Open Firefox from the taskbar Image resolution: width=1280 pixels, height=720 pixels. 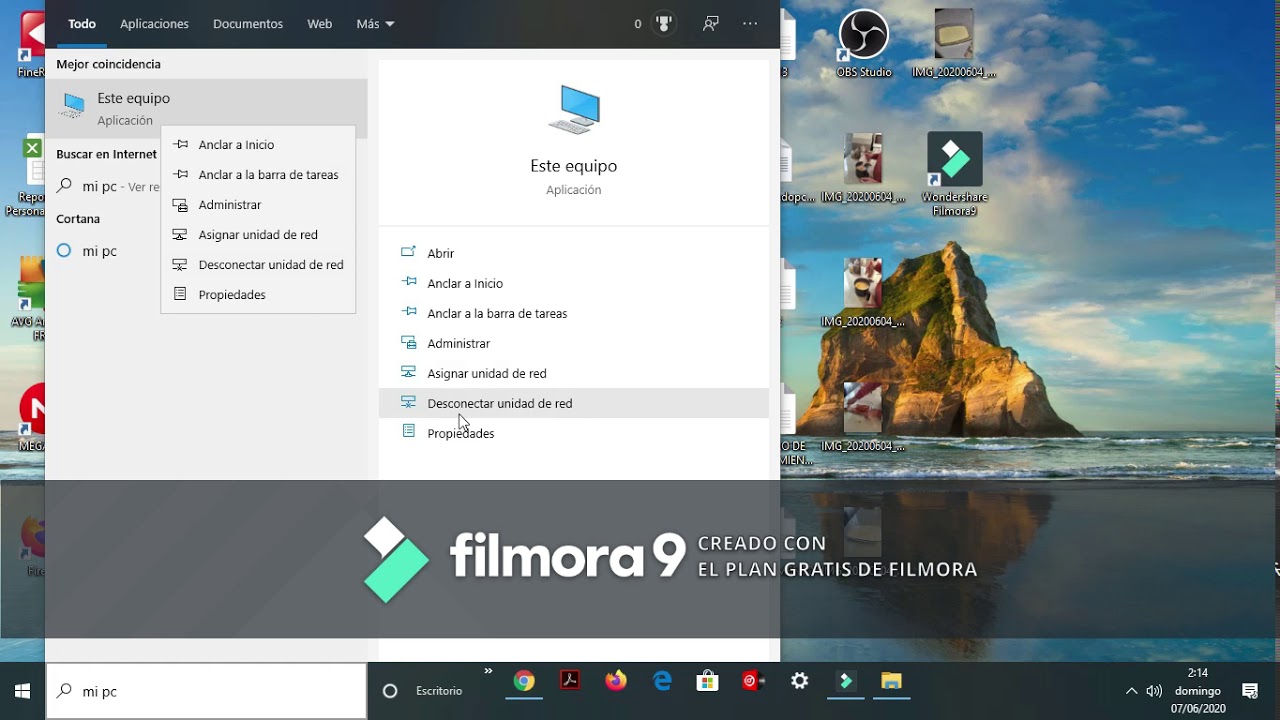click(x=616, y=682)
